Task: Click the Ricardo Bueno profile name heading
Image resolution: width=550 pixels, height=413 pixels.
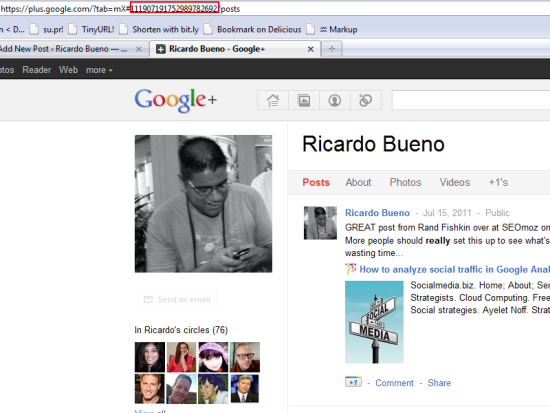Action: tap(374, 144)
